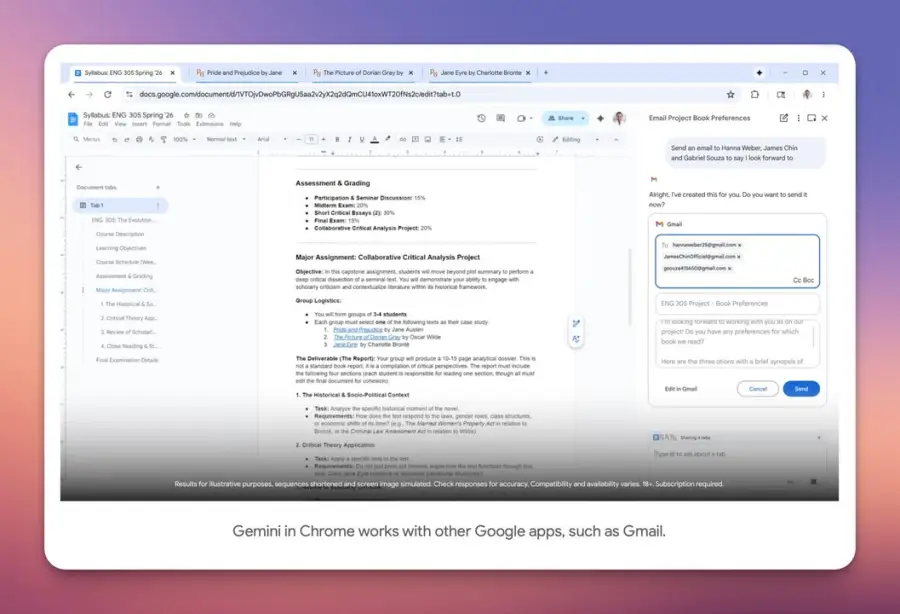Open the zoom 100% dropdown

(x=184, y=139)
